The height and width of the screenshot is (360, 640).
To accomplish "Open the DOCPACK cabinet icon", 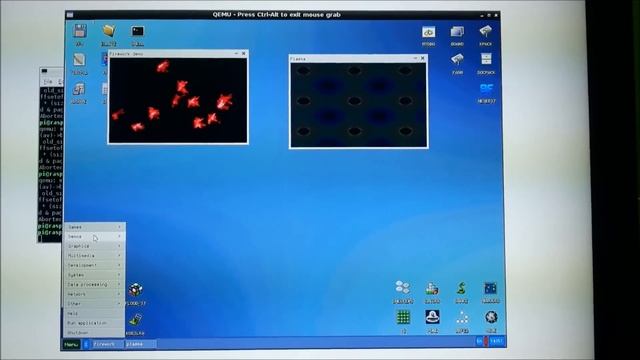I will pos(486,60).
